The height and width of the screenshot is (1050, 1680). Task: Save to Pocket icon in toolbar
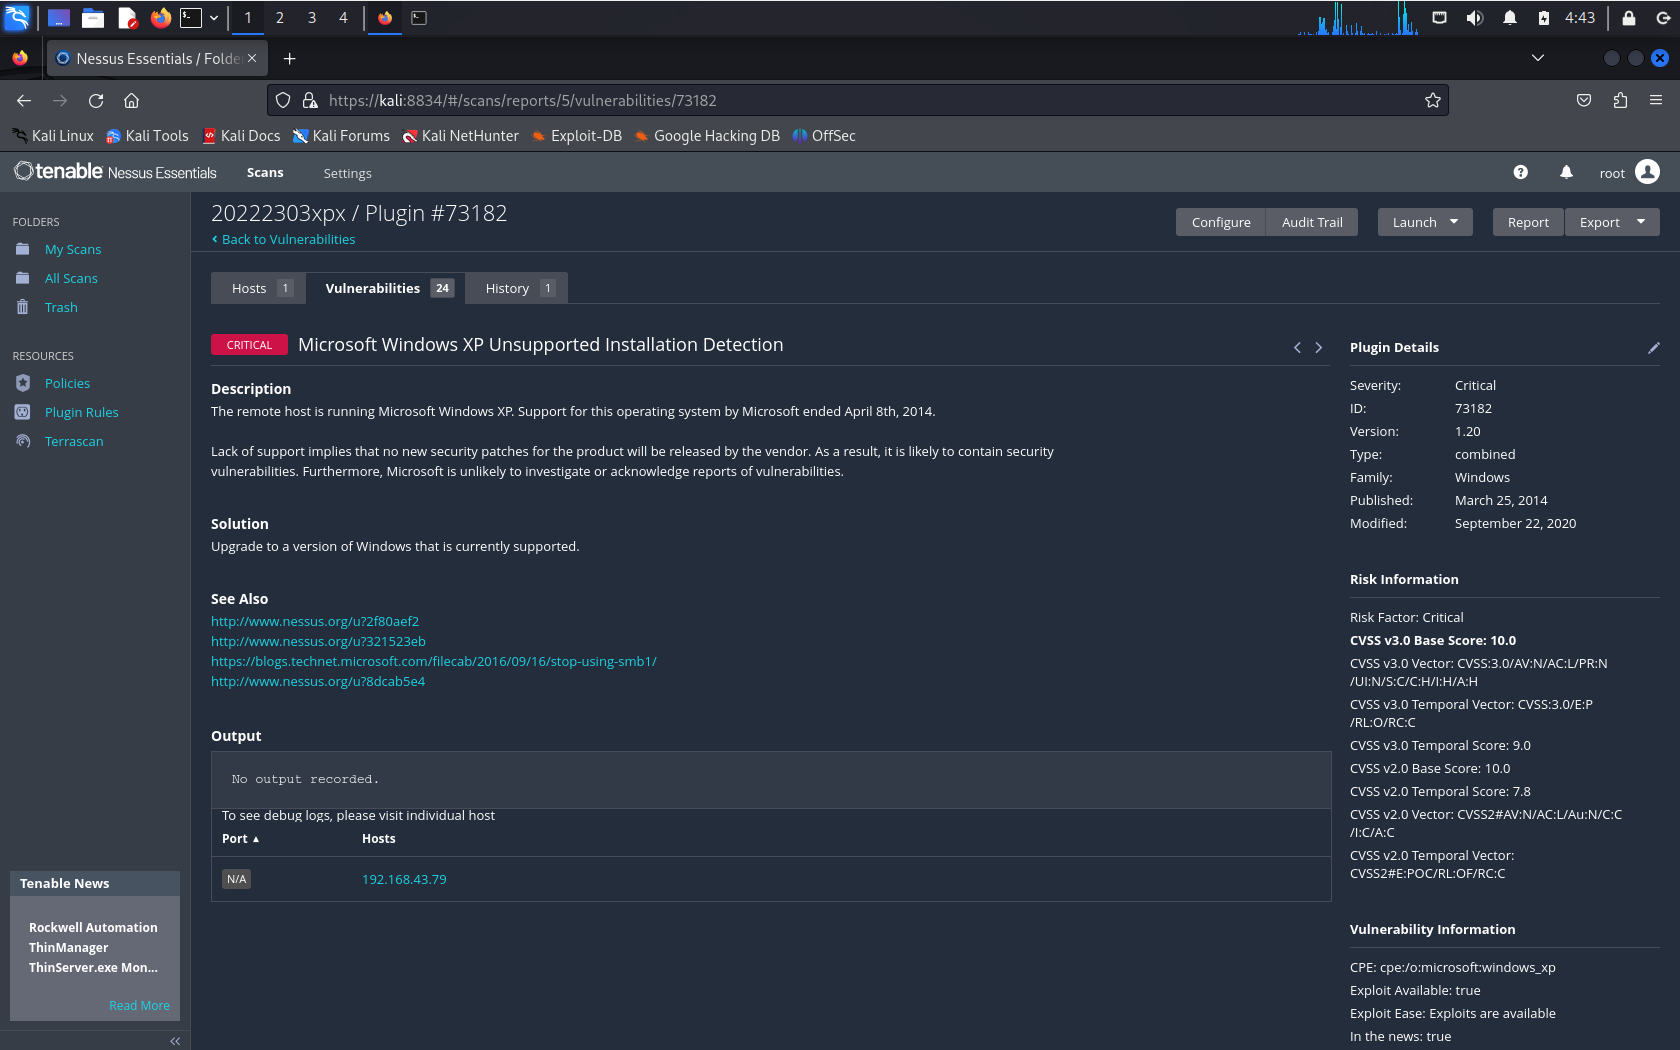[x=1584, y=100]
